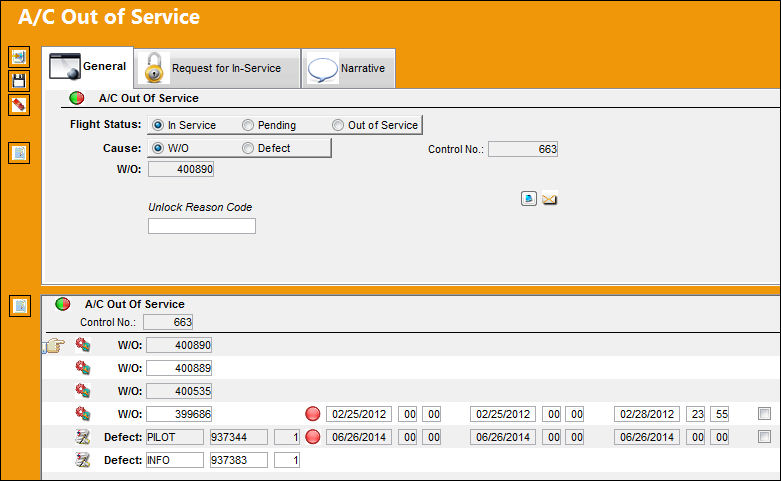This screenshot has height=481, width=781.
Task: Click the minute field showing 55
Action: 720,414
